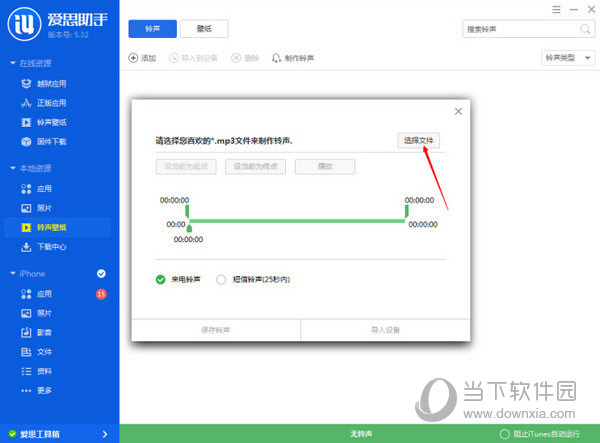Click the 选择文件 button

[419, 140]
